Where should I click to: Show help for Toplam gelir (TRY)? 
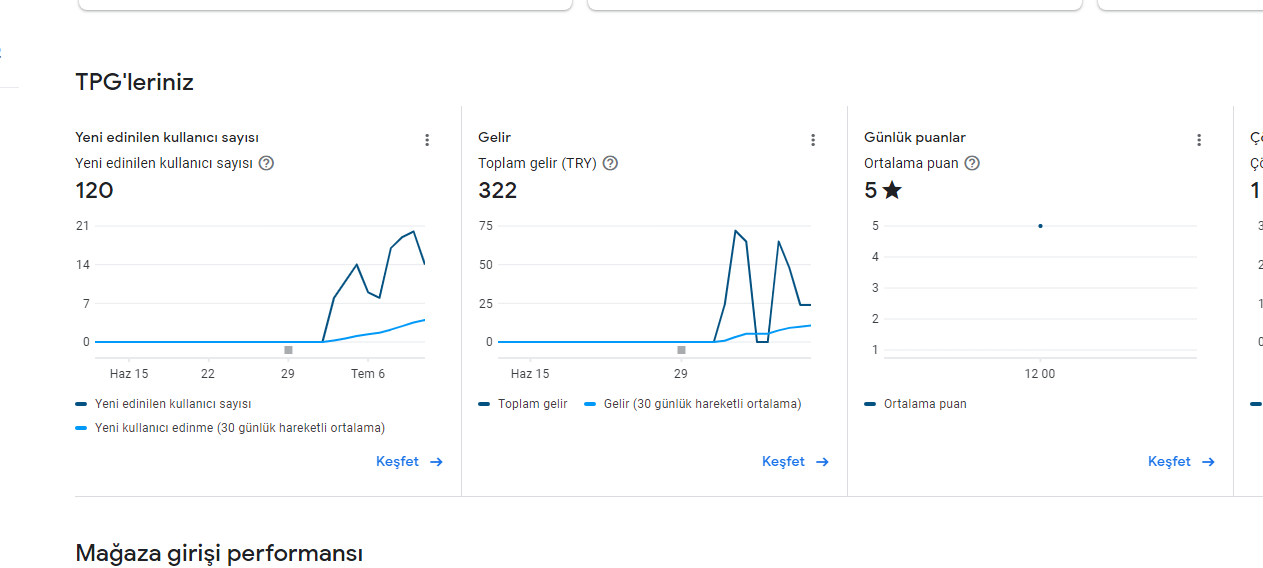[610, 163]
